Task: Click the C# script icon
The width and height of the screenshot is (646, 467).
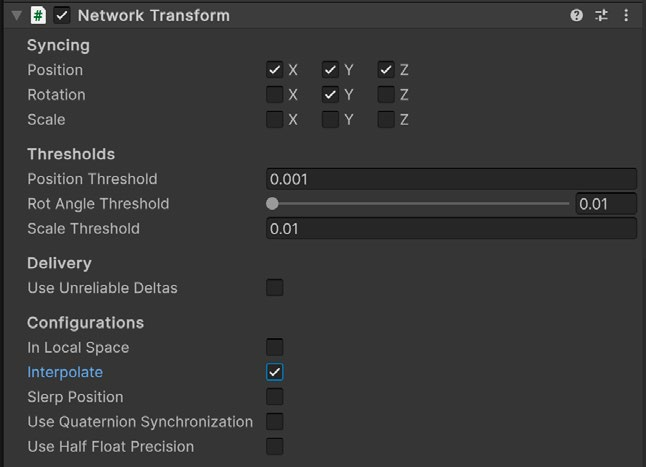Action: (38, 16)
